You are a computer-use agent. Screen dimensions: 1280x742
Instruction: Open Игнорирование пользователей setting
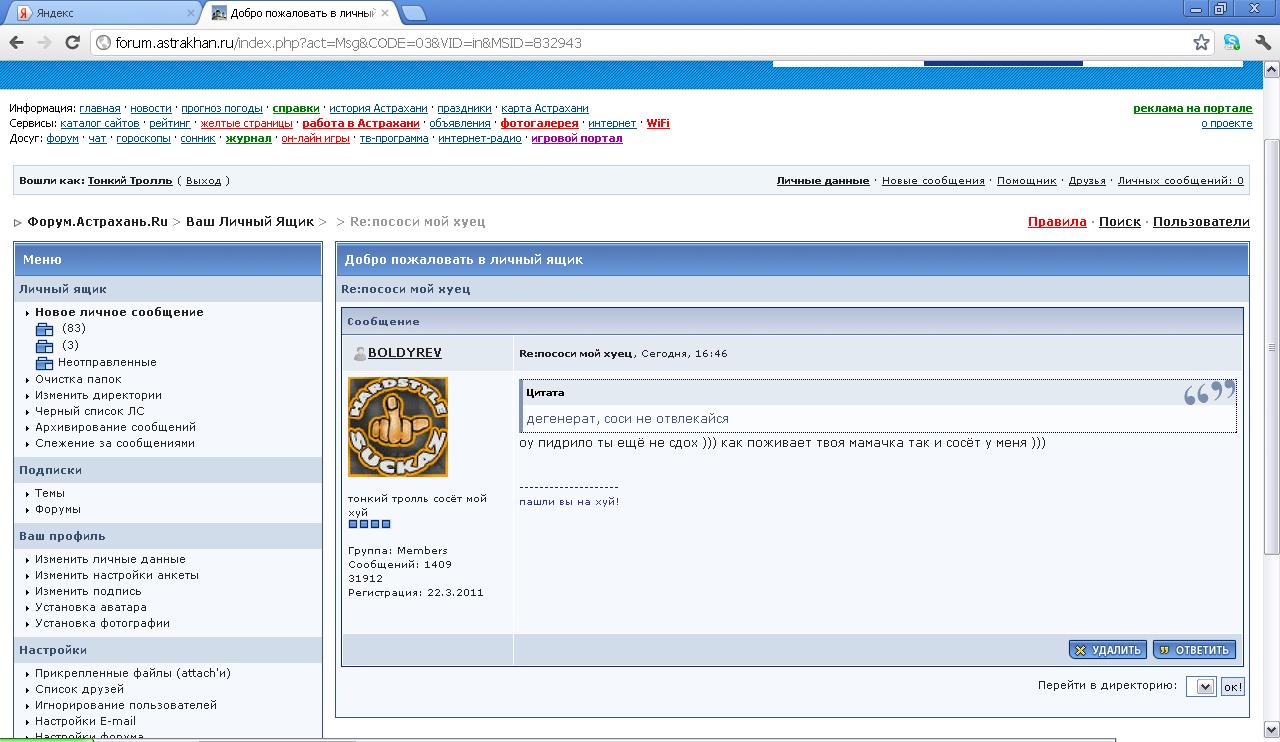point(126,705)
